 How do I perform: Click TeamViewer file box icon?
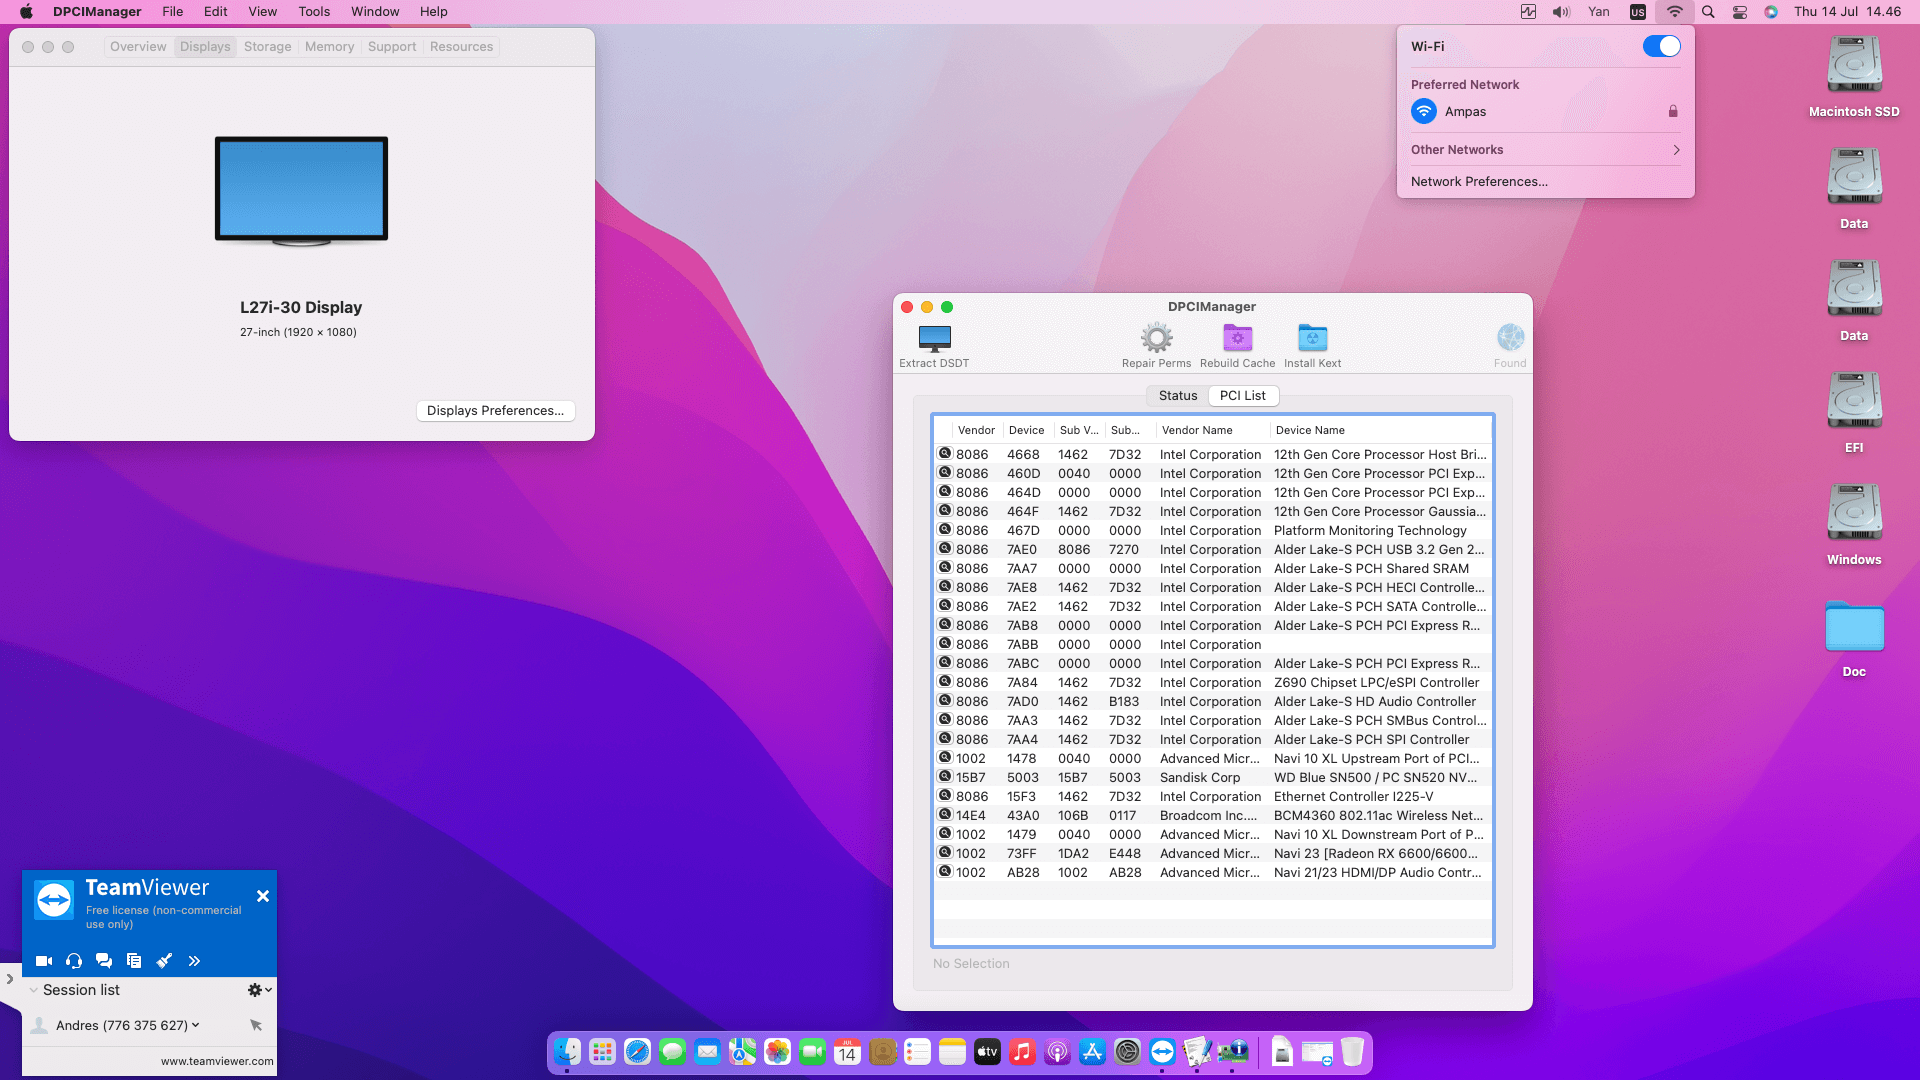pyautogui.click(x=134, y=961)
